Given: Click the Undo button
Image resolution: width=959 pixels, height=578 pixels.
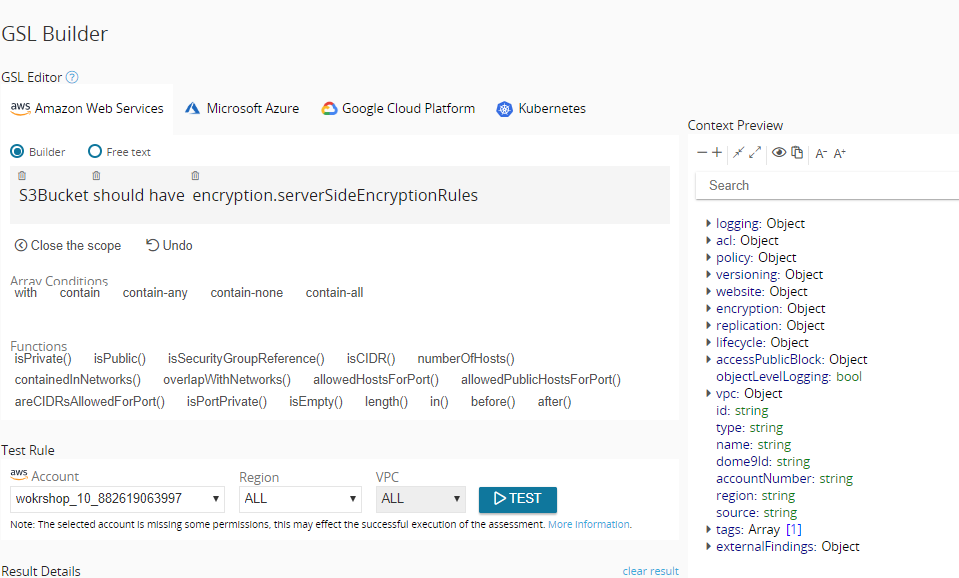Looking at the screenshot, I should pos(169,245).
